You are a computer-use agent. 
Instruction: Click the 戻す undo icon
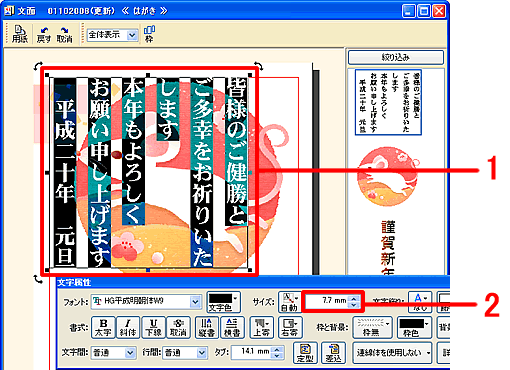pyautogui.click(x=43, y=35)
